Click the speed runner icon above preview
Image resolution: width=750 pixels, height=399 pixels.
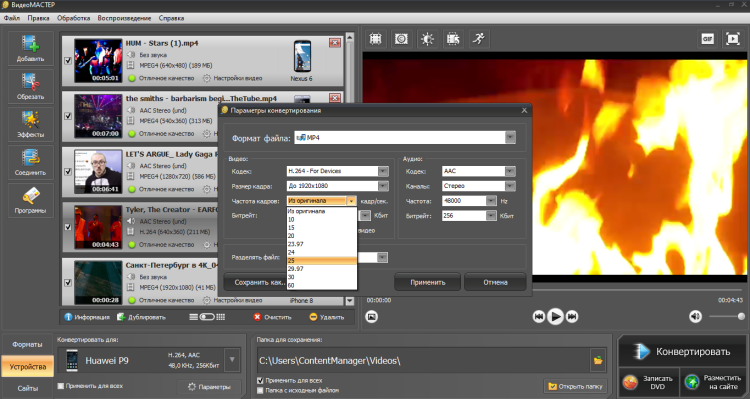pos(478,39)
